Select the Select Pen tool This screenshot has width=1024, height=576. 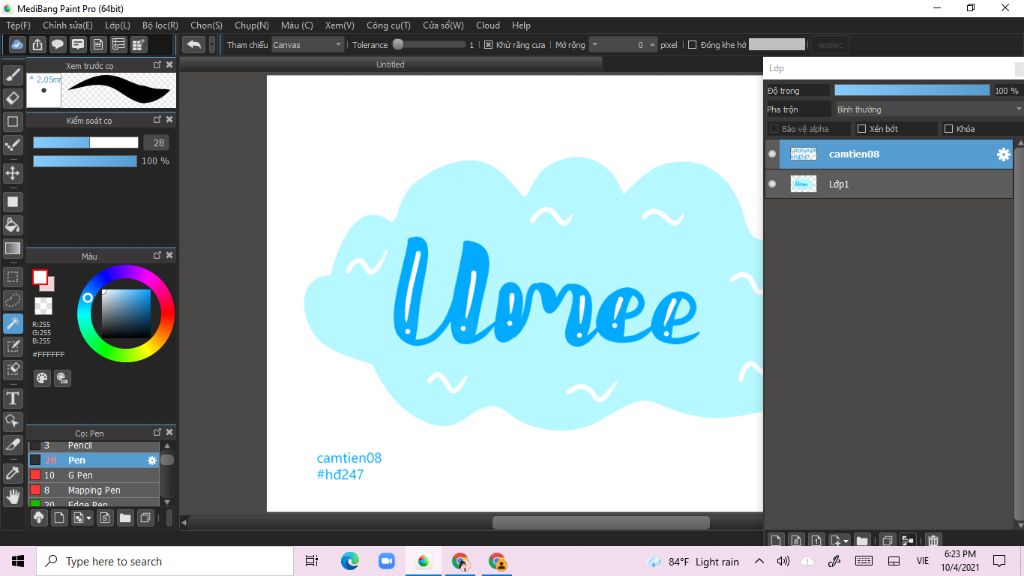click(x=12, y=346)
